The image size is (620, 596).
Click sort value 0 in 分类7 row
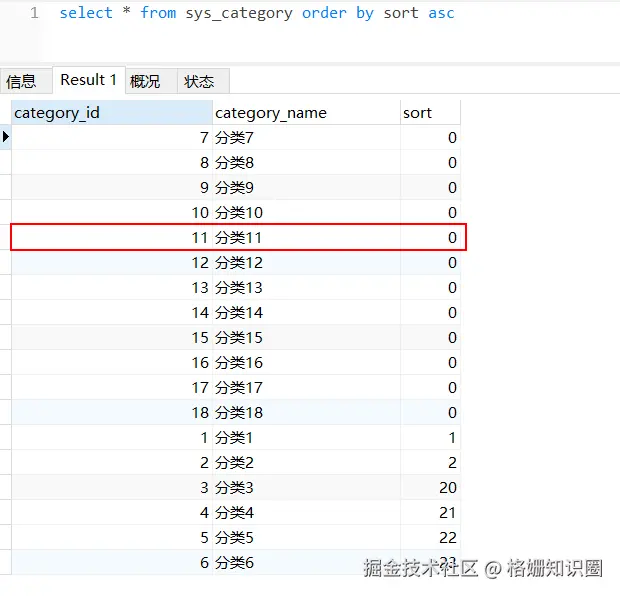click(x=430, y=138)
